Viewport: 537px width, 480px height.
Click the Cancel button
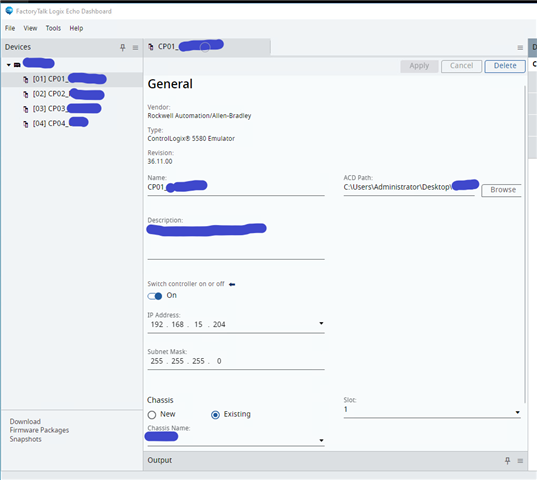[461, 66]
